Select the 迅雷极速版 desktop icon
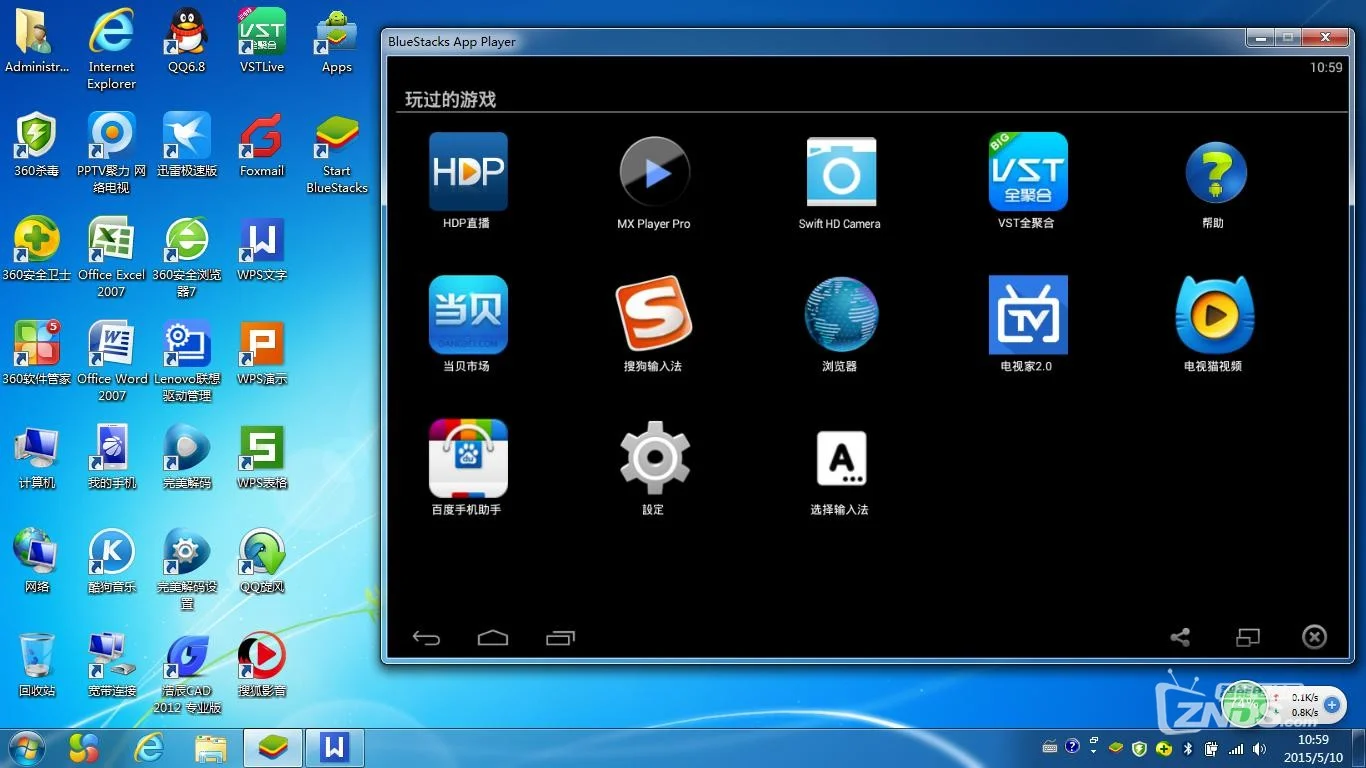This screenshot has height=768, width=1366. point(187,144)
